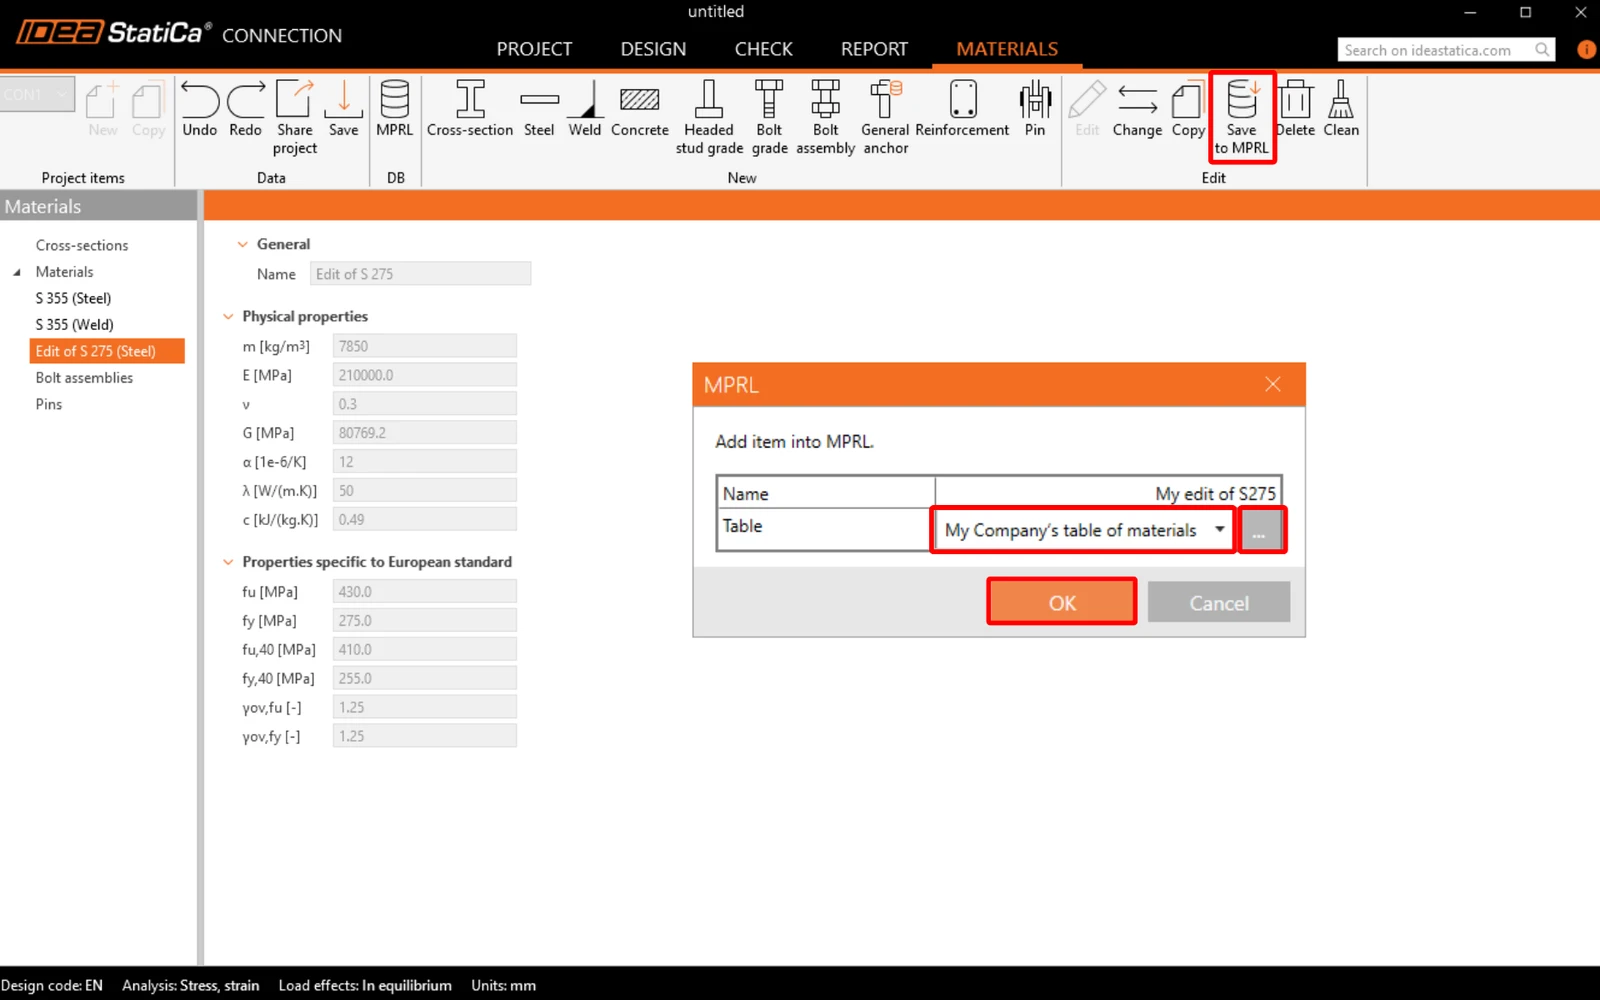Click the fy [MPa] value field
This screenshot has height=1000, width=1600.
coord(424,620)
